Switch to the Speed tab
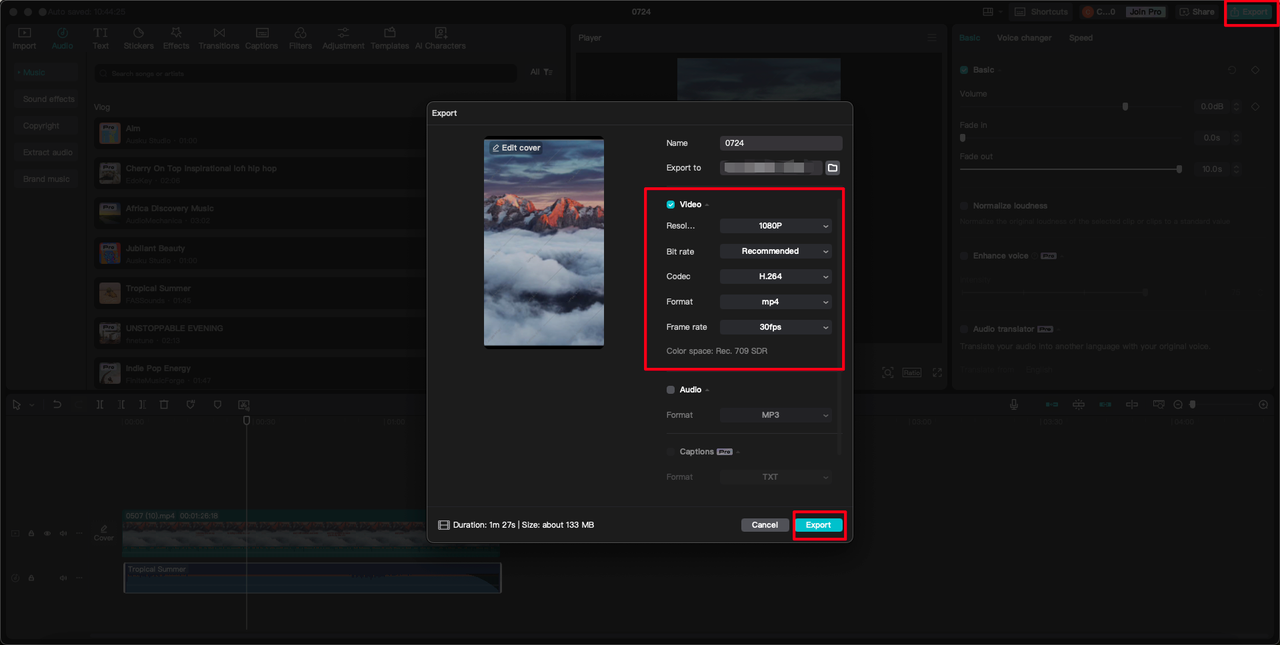 click(x=1080, y=38)
